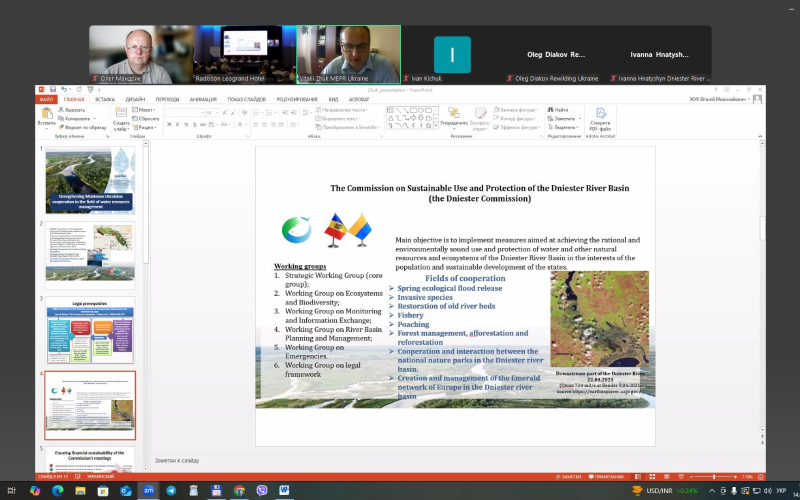800x500 pixels.
Task: Open the font name combo box
Action: [183, 113]
